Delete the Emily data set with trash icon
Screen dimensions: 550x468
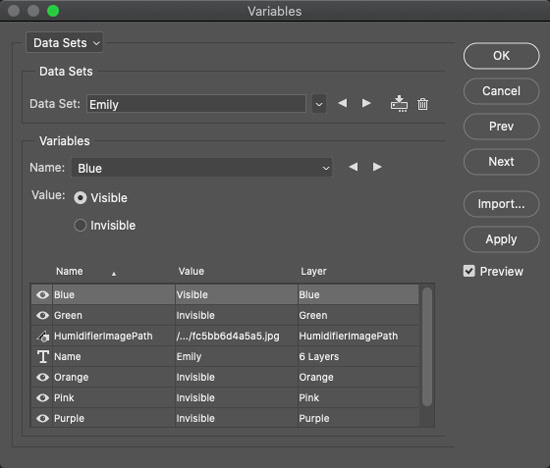click(423, 104)
